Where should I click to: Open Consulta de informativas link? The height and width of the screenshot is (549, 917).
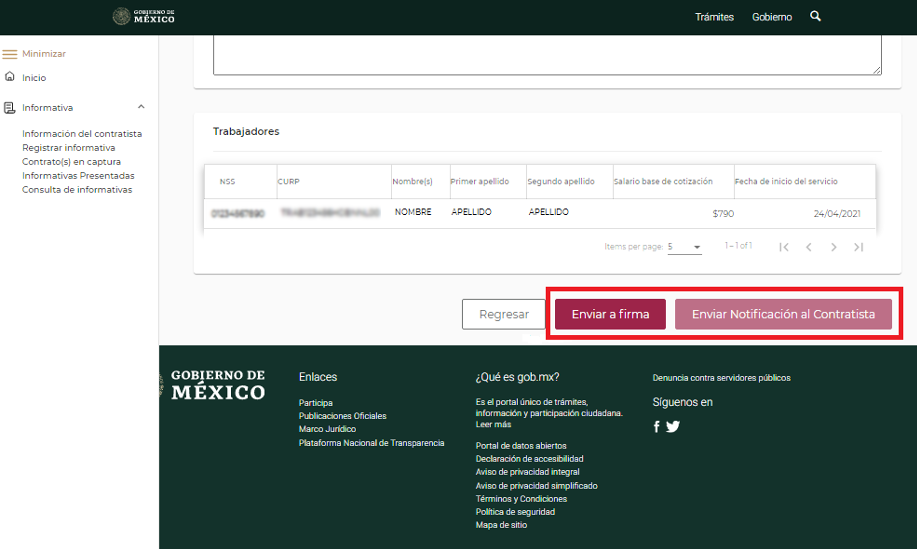click(x=77, y=190)
